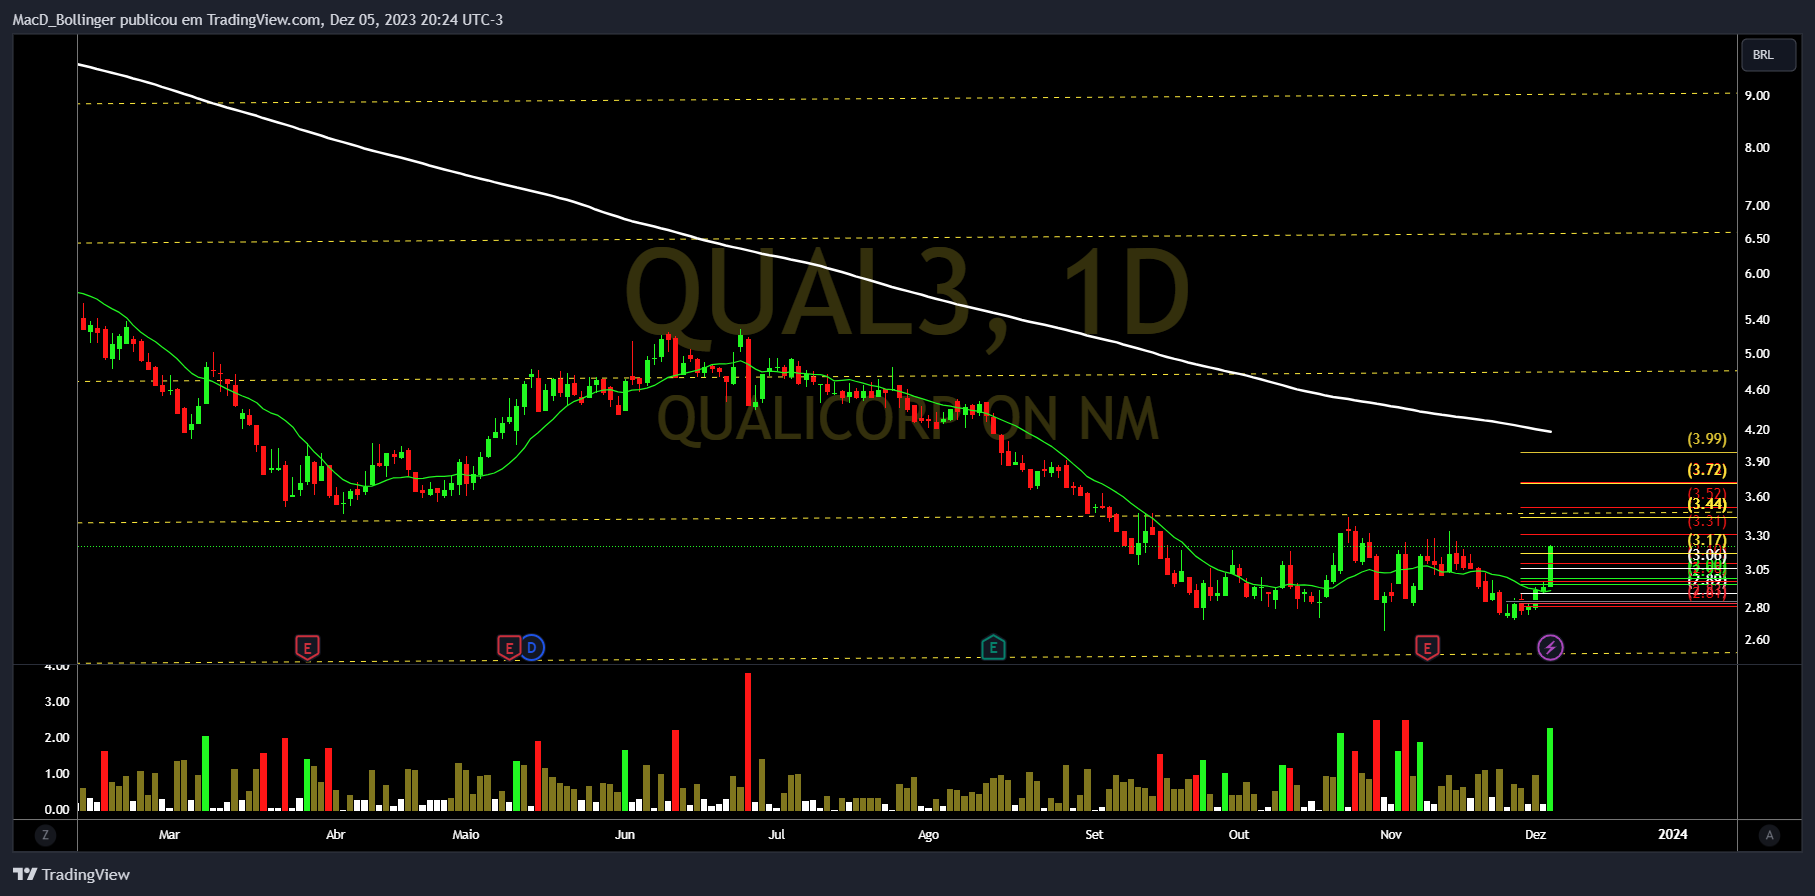Open the red E earnings marker in Nov
Viewport: 1815px width, 896px height.
[1427, 648]
